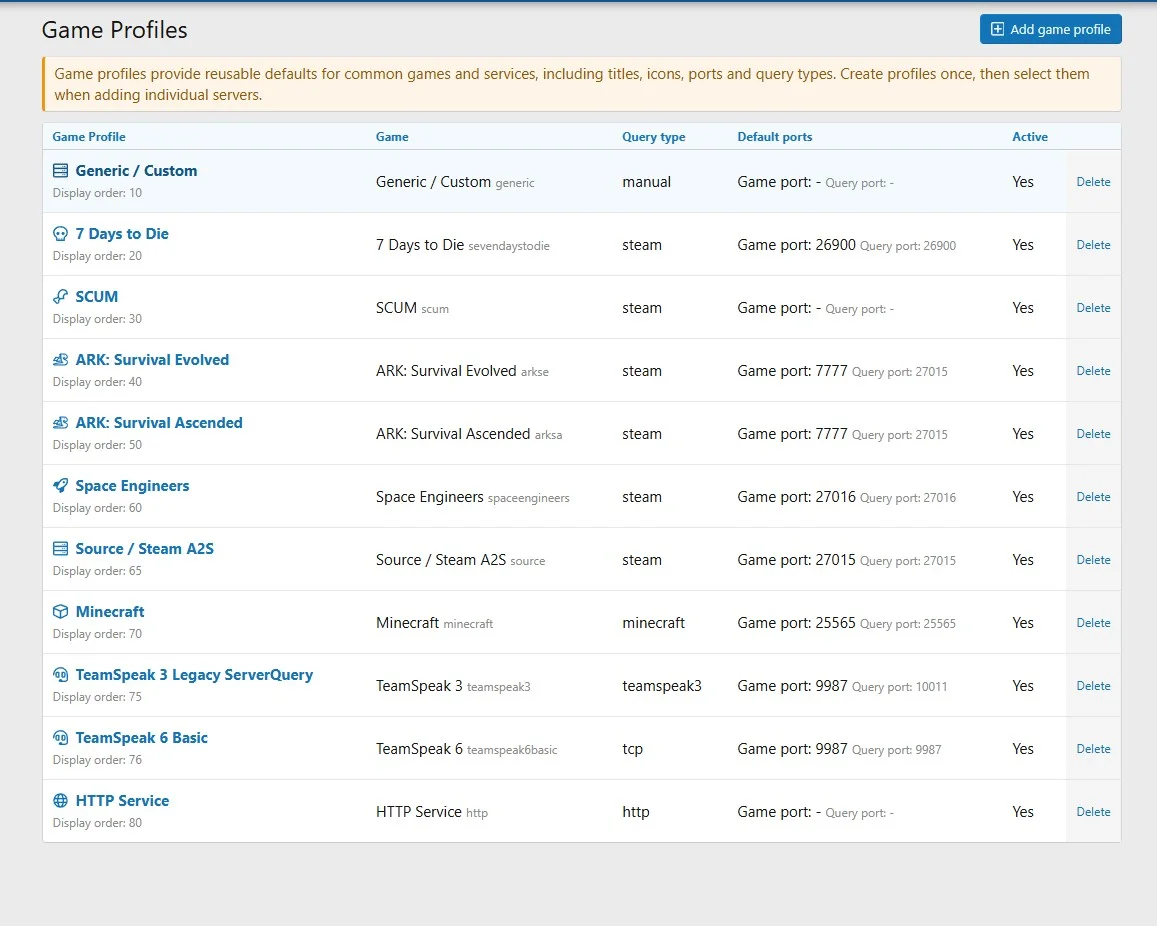Open ARK: Survival Evolved profile

(x=152, y=360)
